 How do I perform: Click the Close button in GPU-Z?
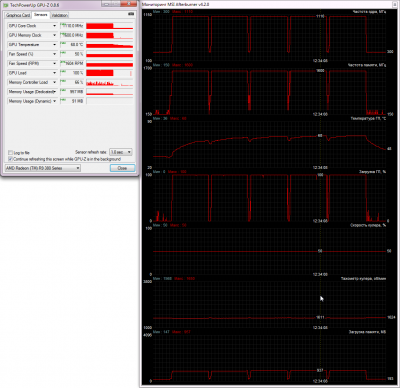point(122,168)
